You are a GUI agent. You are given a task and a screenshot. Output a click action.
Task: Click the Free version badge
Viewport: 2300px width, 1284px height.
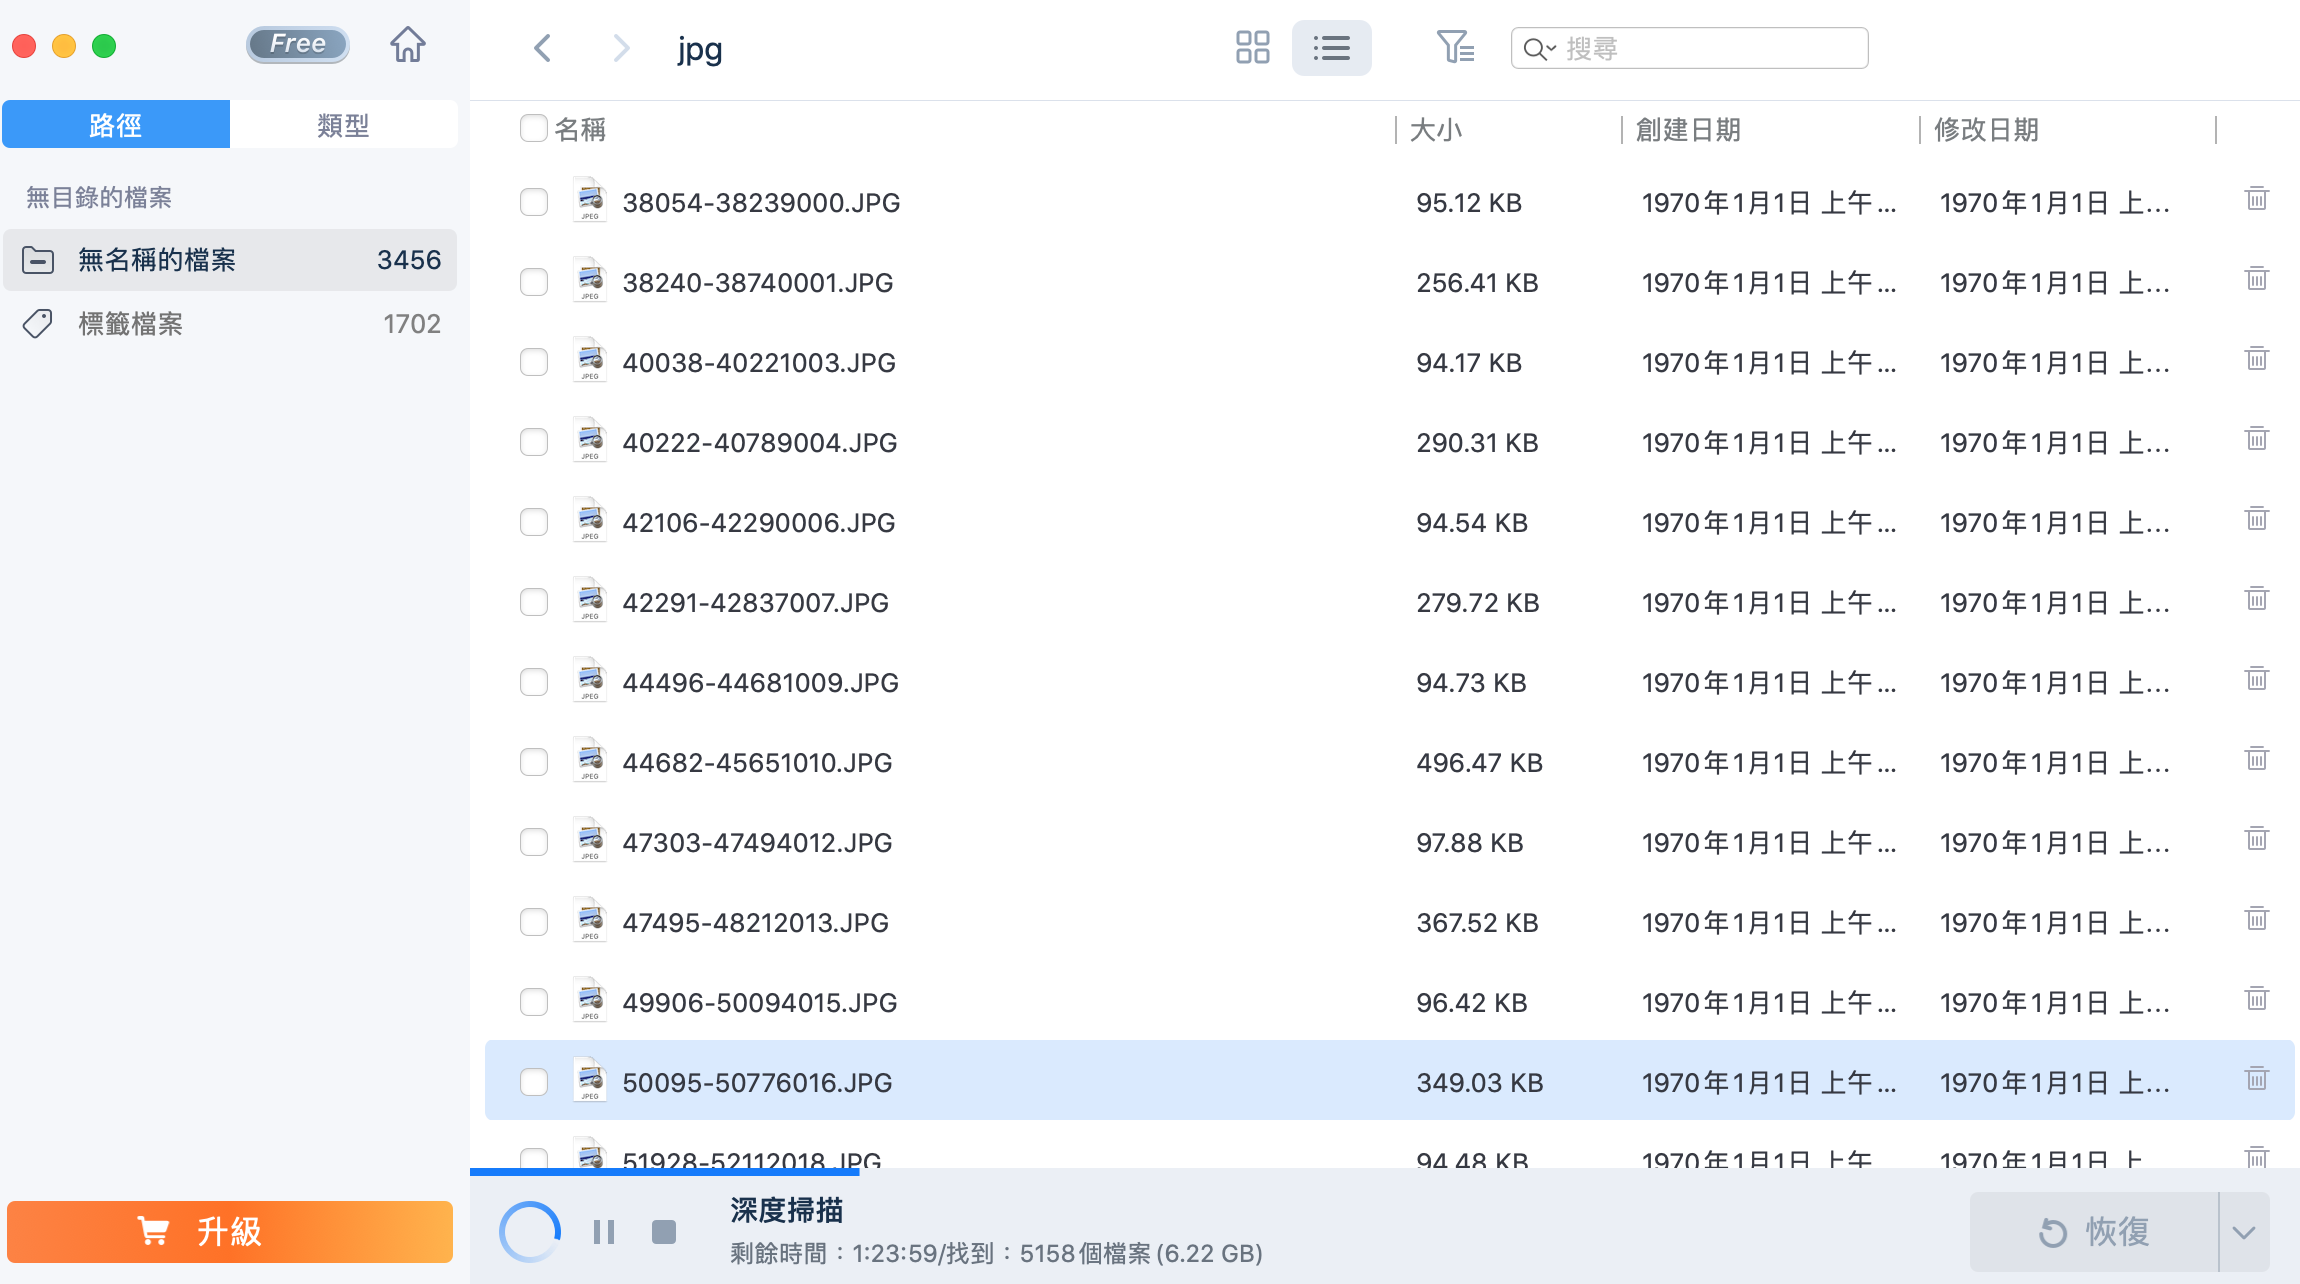298,44
